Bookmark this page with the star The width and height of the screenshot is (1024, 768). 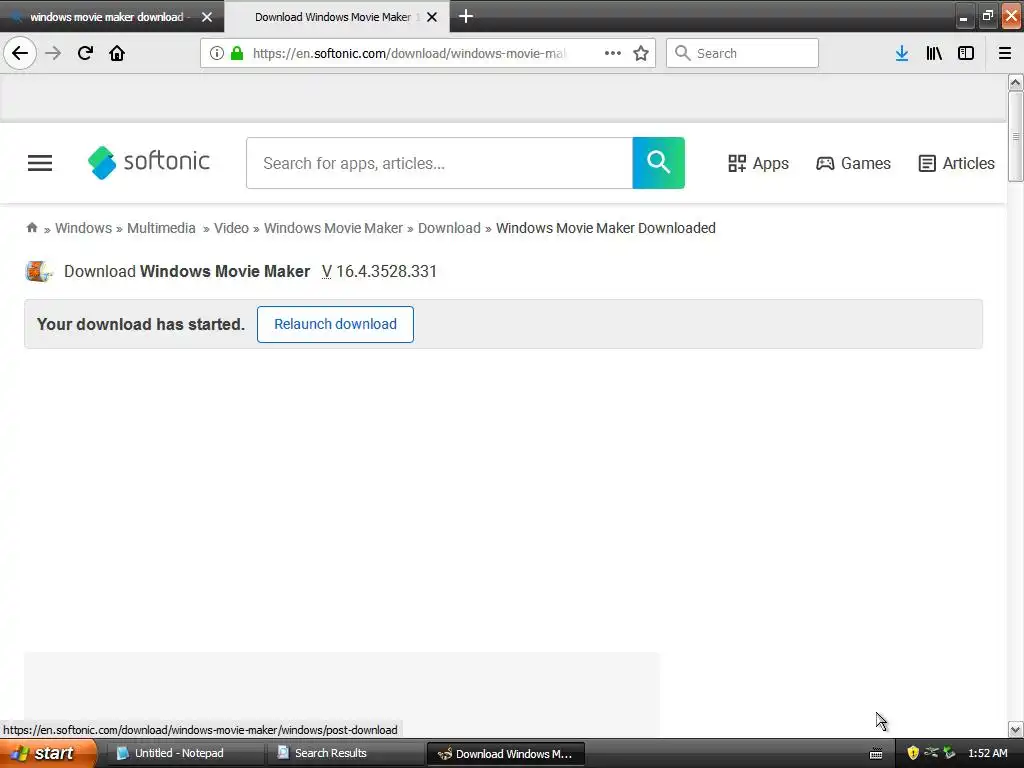coord(641,53)
